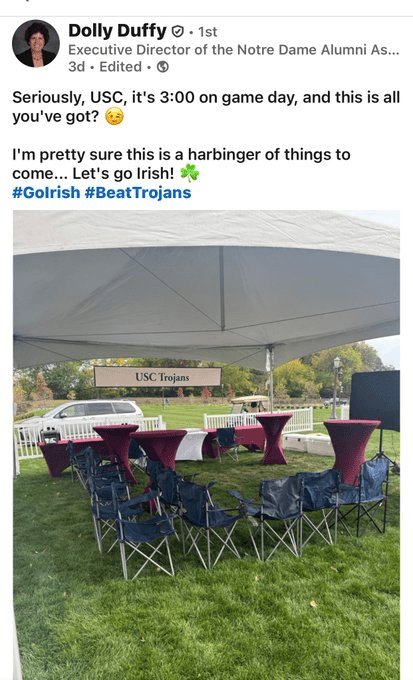Open the tent photo attachment
The image size is (413, 680).
[206, 445]
